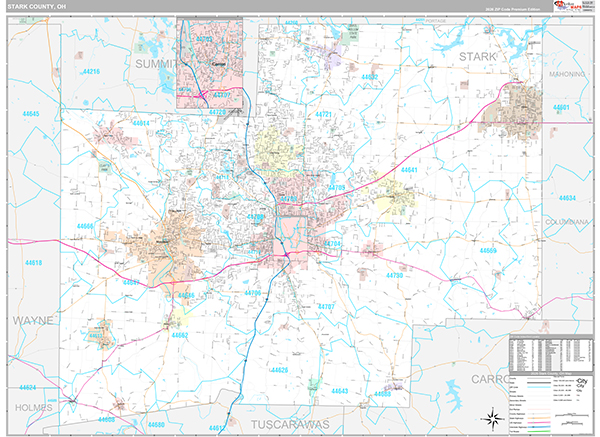This screenshot has height=437, width=600.
Task: Click ZIP code label 44641
Action: tap(409, 170)
